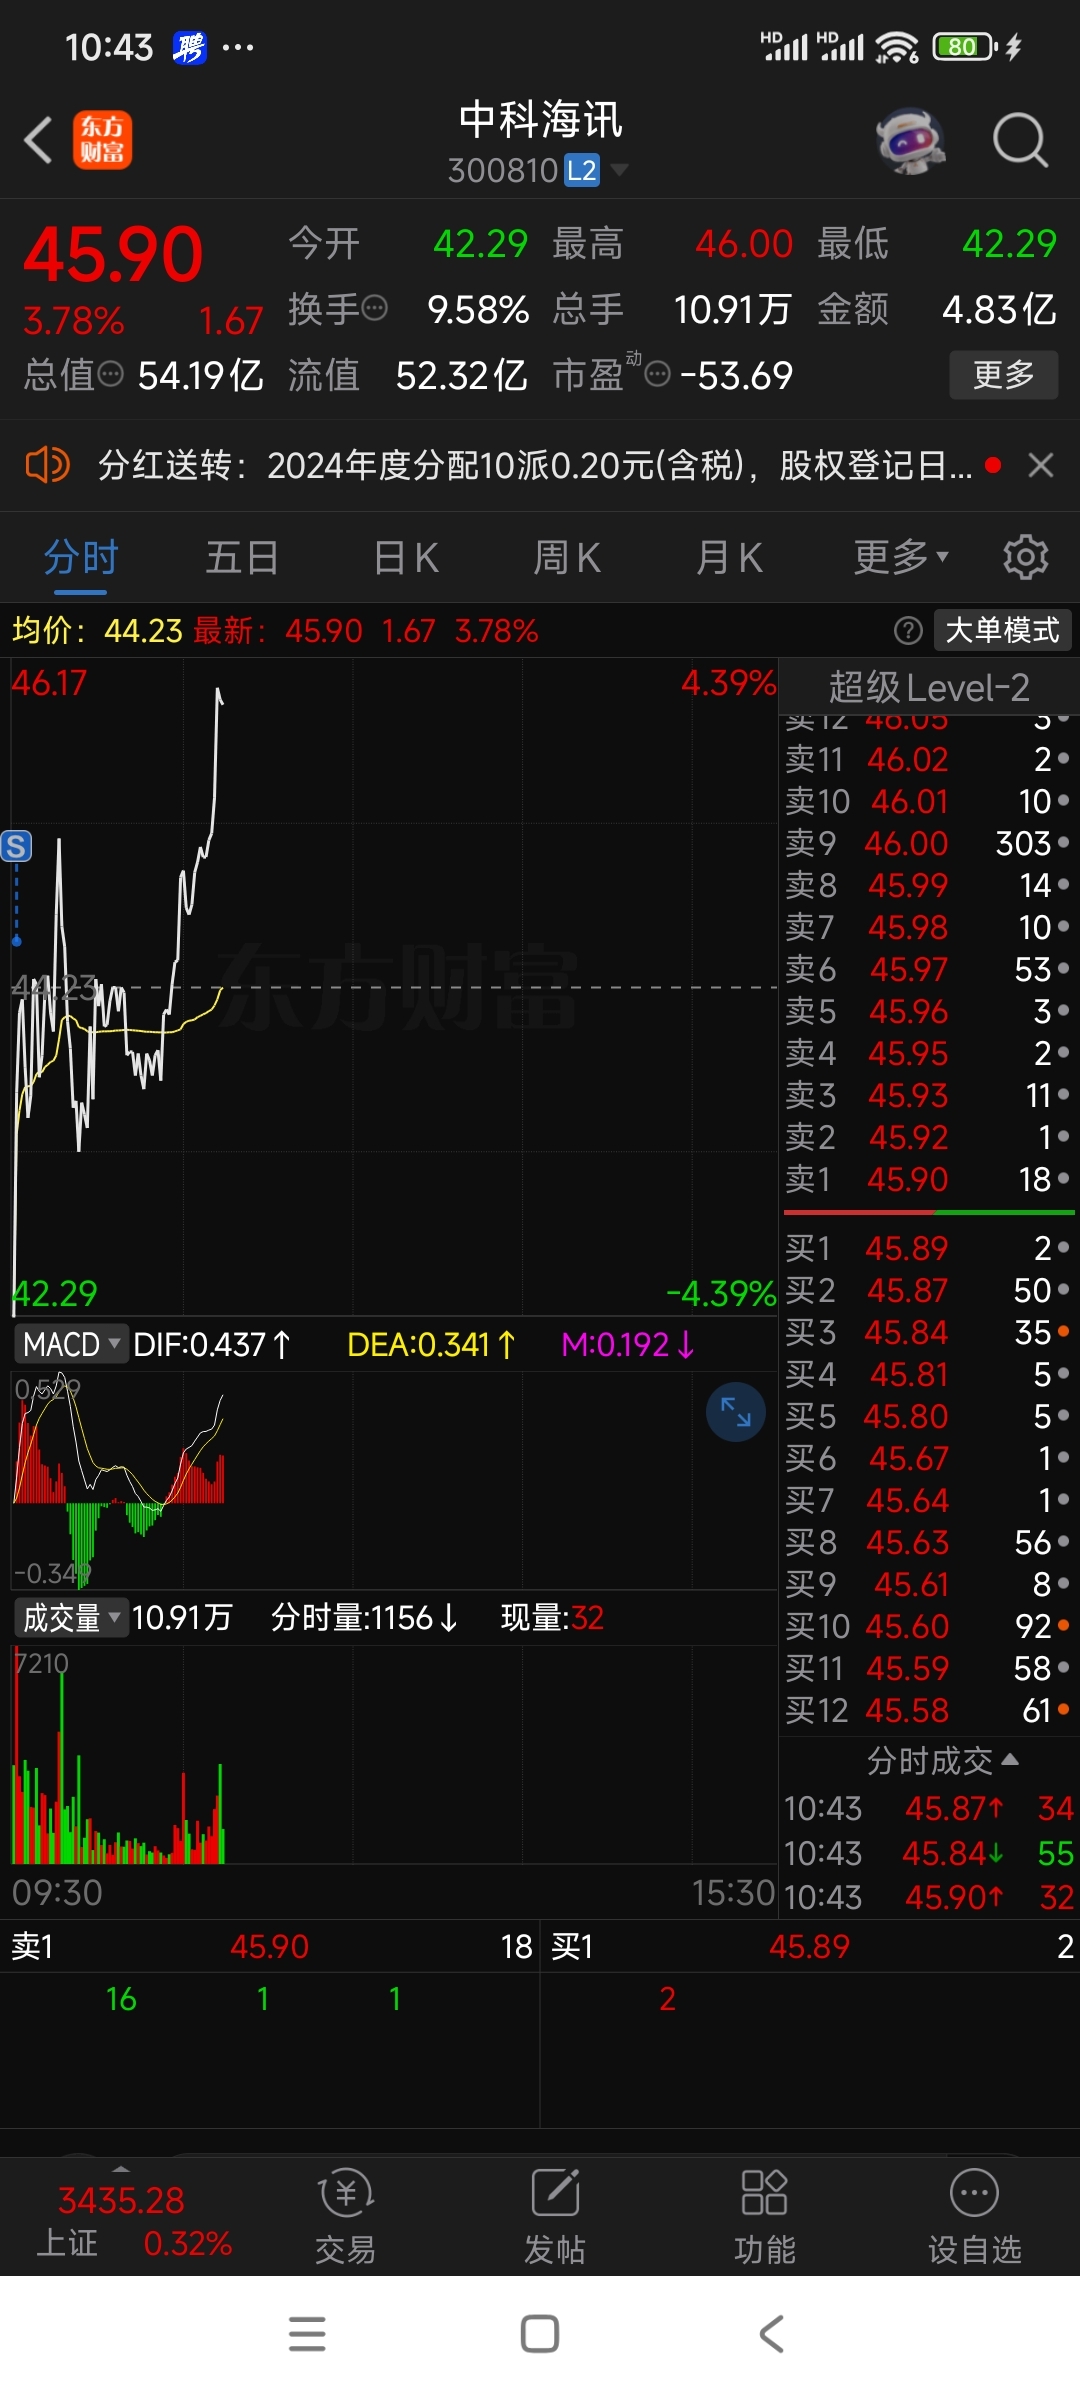
Task: Switch to the 月K tab
Action: [730, 557]
